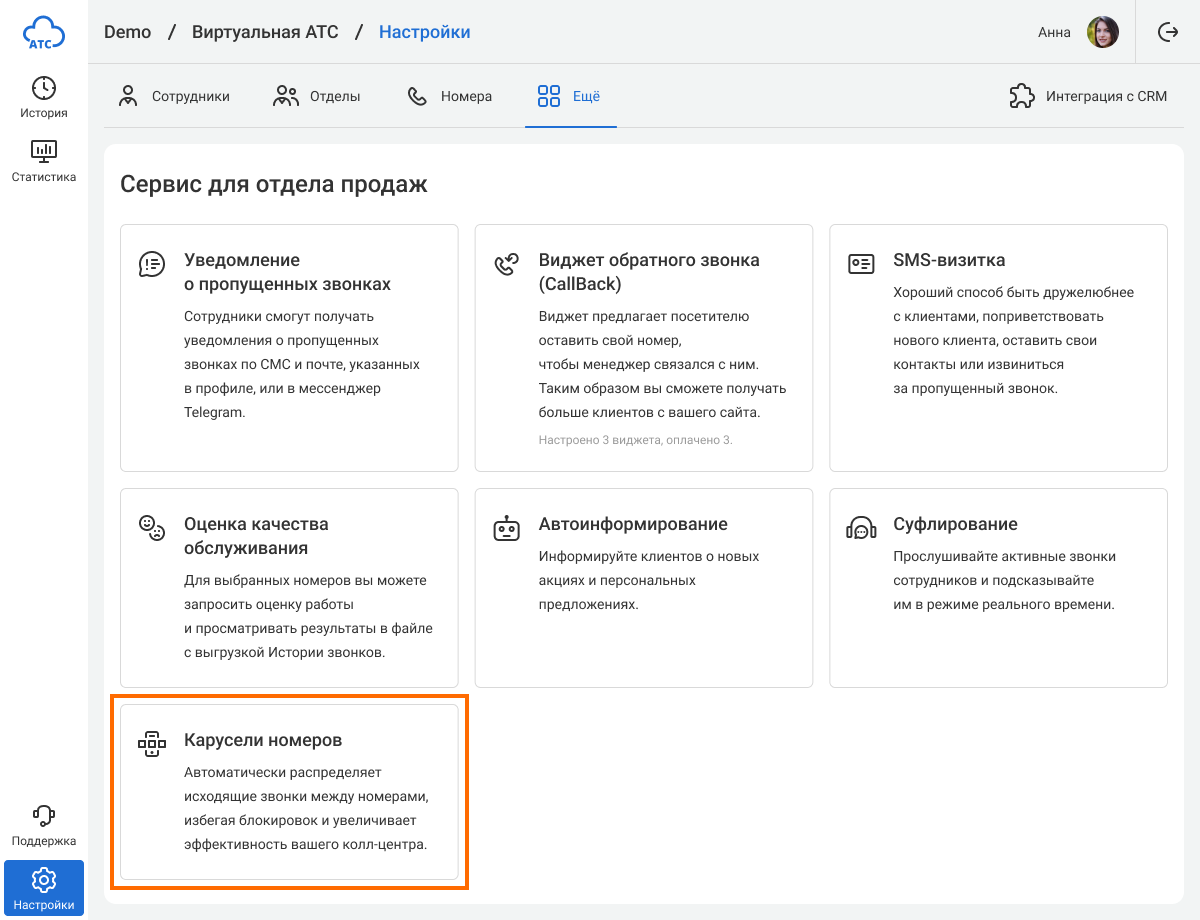Click Anna's profile avatar
This screenshot has height=920, width=1200.
click(x=1102, y=32)
